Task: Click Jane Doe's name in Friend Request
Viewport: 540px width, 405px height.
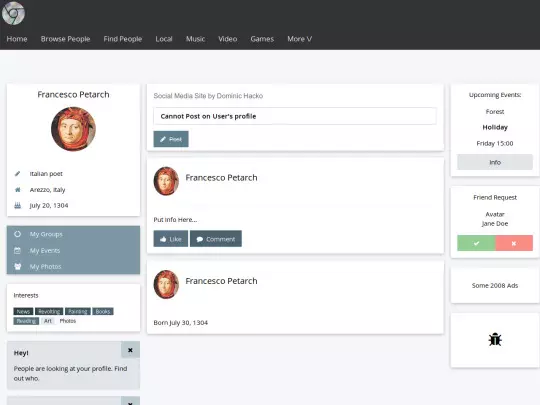Action: (495, 224)
